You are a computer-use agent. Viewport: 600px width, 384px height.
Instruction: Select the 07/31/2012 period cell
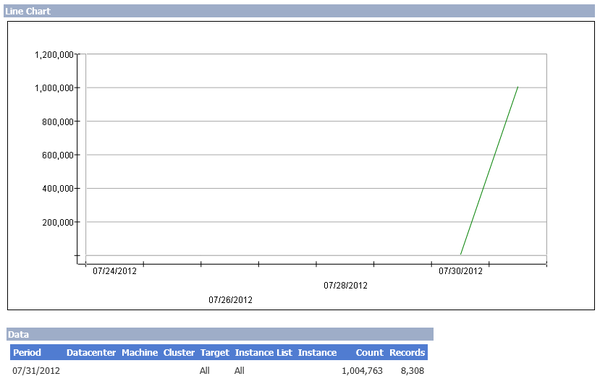coord(36,371)
